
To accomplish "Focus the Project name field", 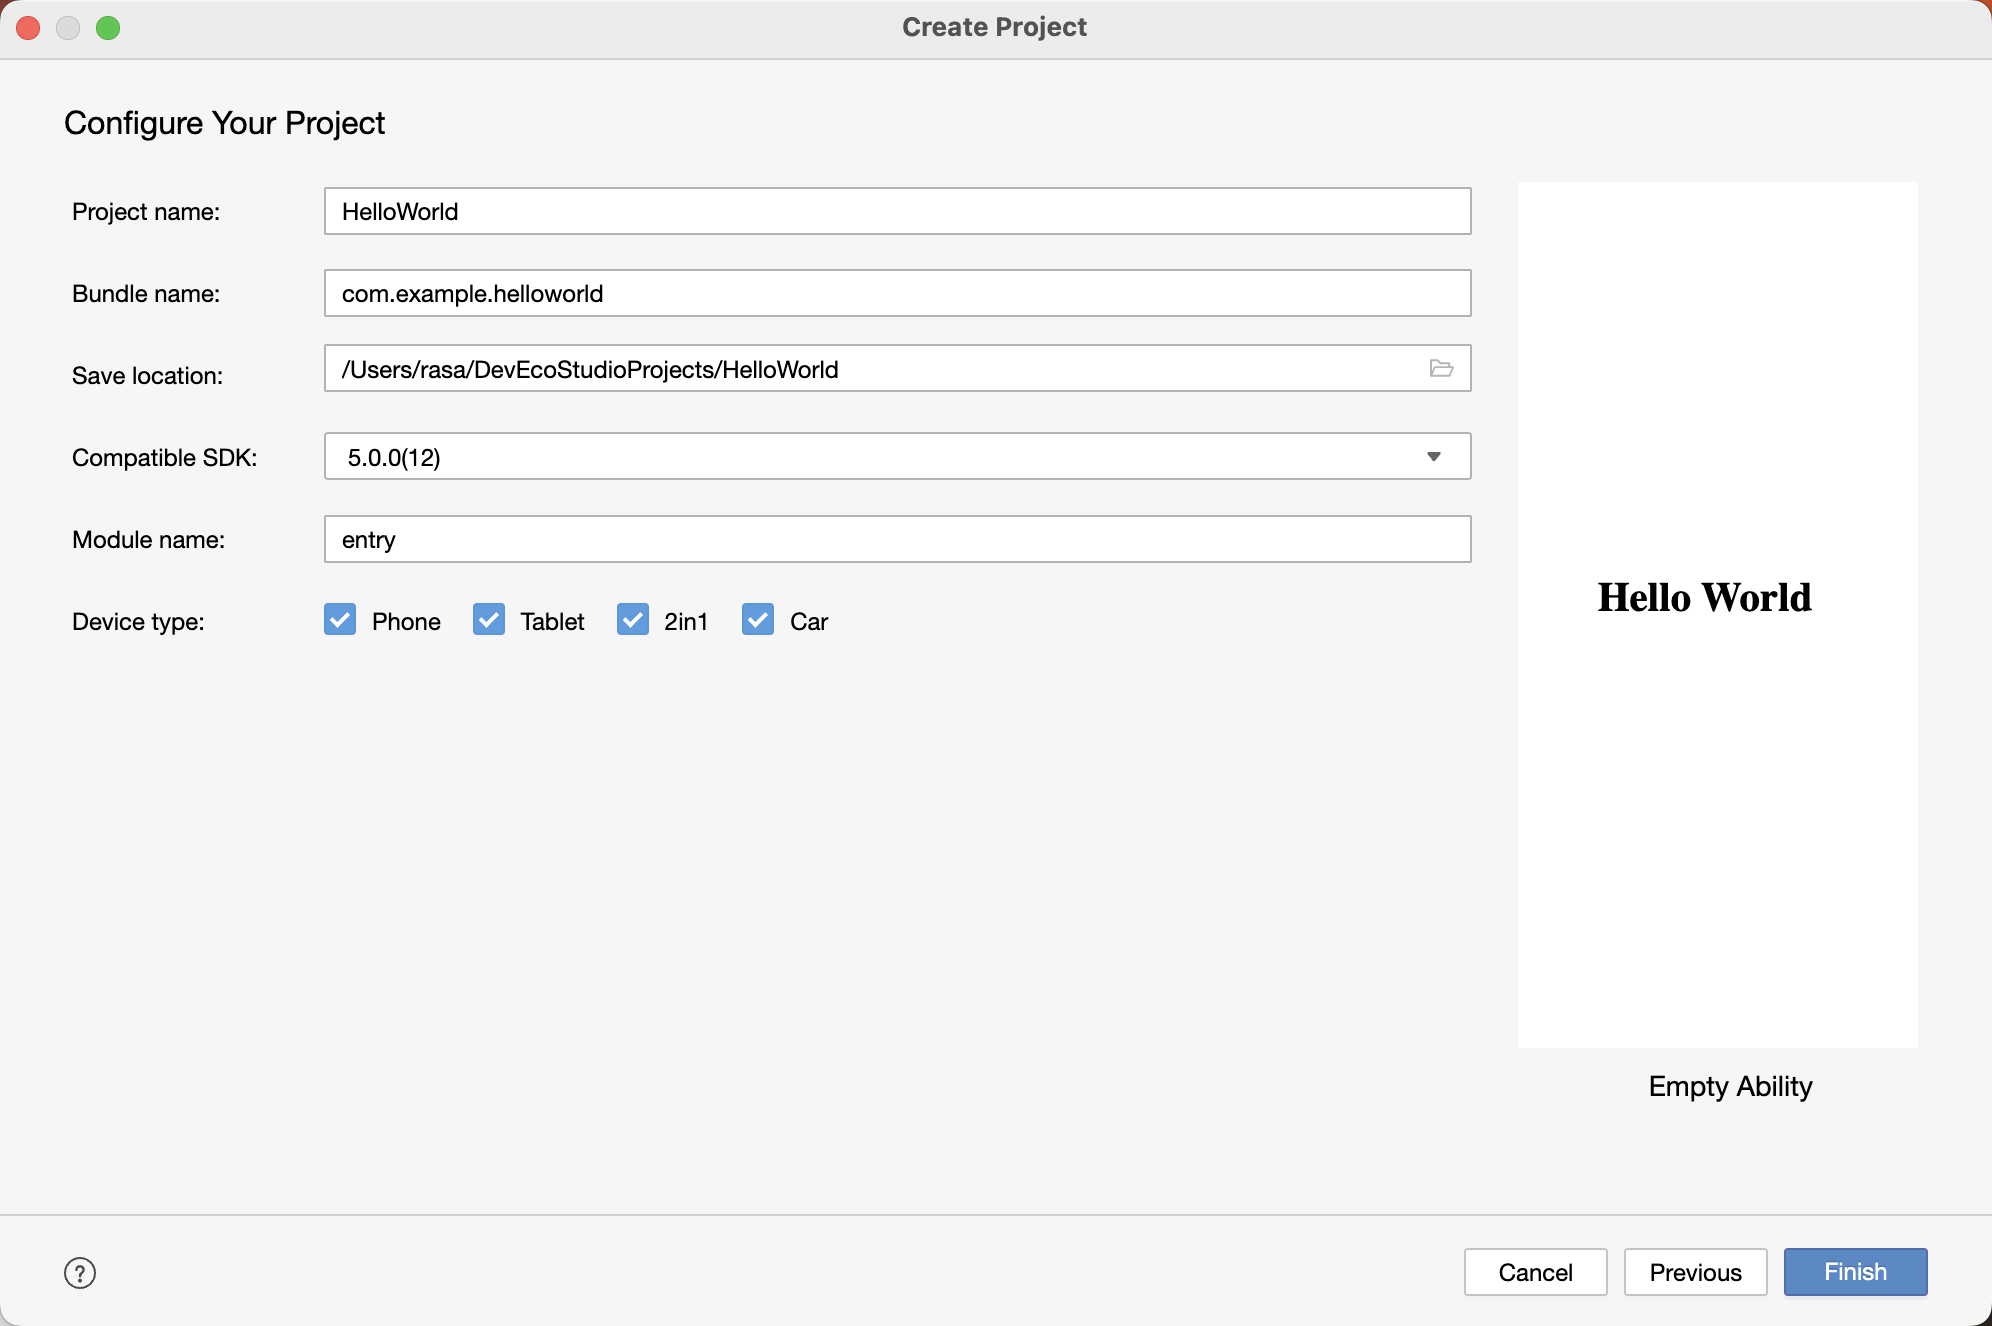I will pos(897,211).
